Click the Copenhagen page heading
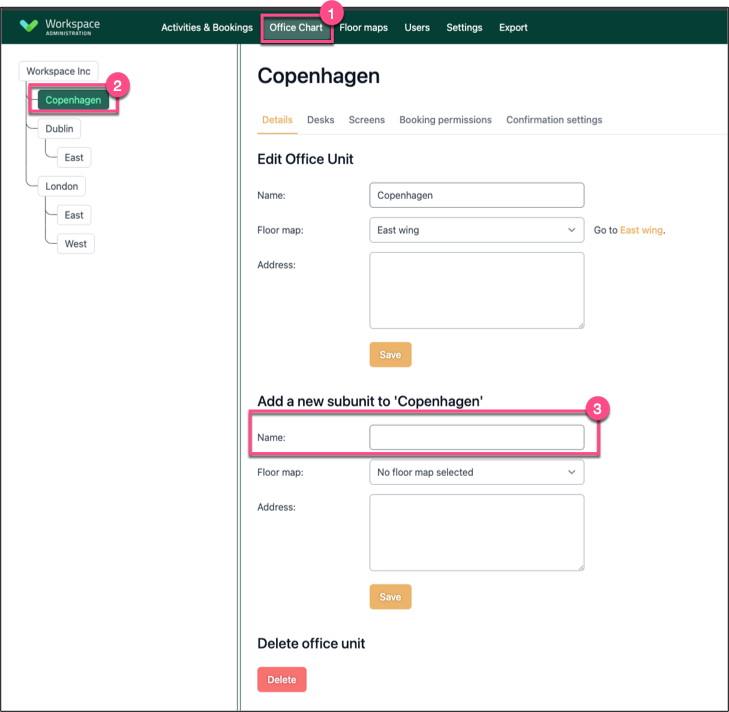Viewport: 729px width, 712px height. point(318,76)
